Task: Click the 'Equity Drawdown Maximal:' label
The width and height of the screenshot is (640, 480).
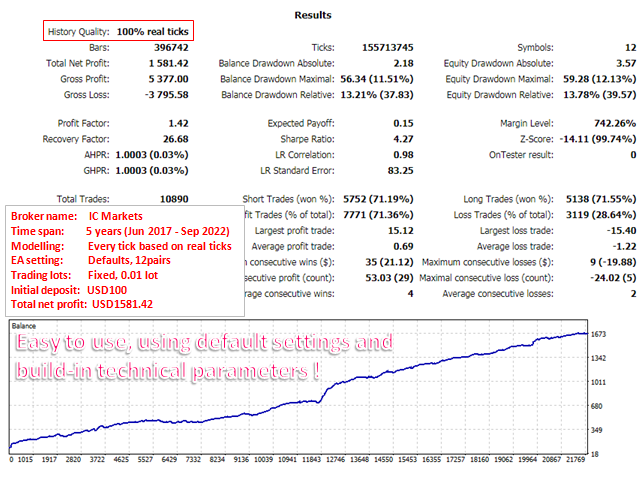Action: click(499, 79)
